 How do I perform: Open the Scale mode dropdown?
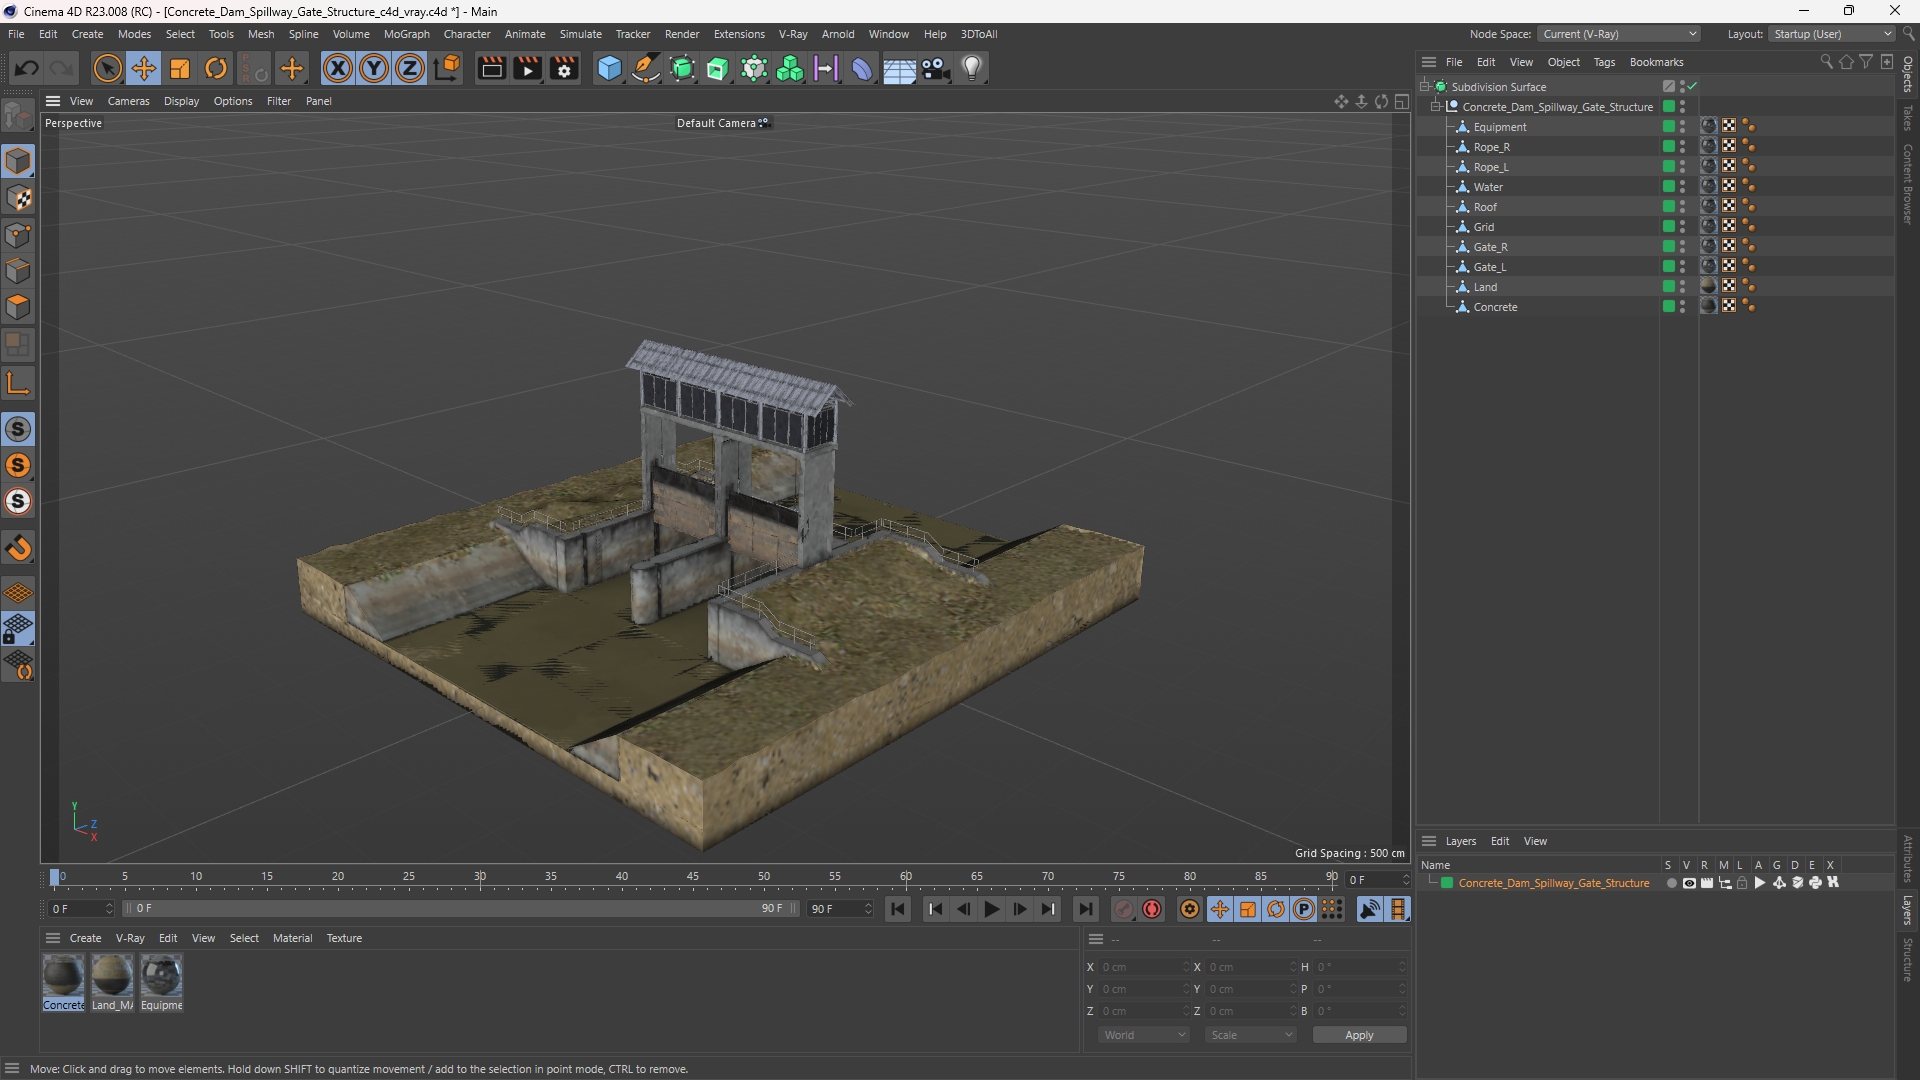click(1251, 1035)
